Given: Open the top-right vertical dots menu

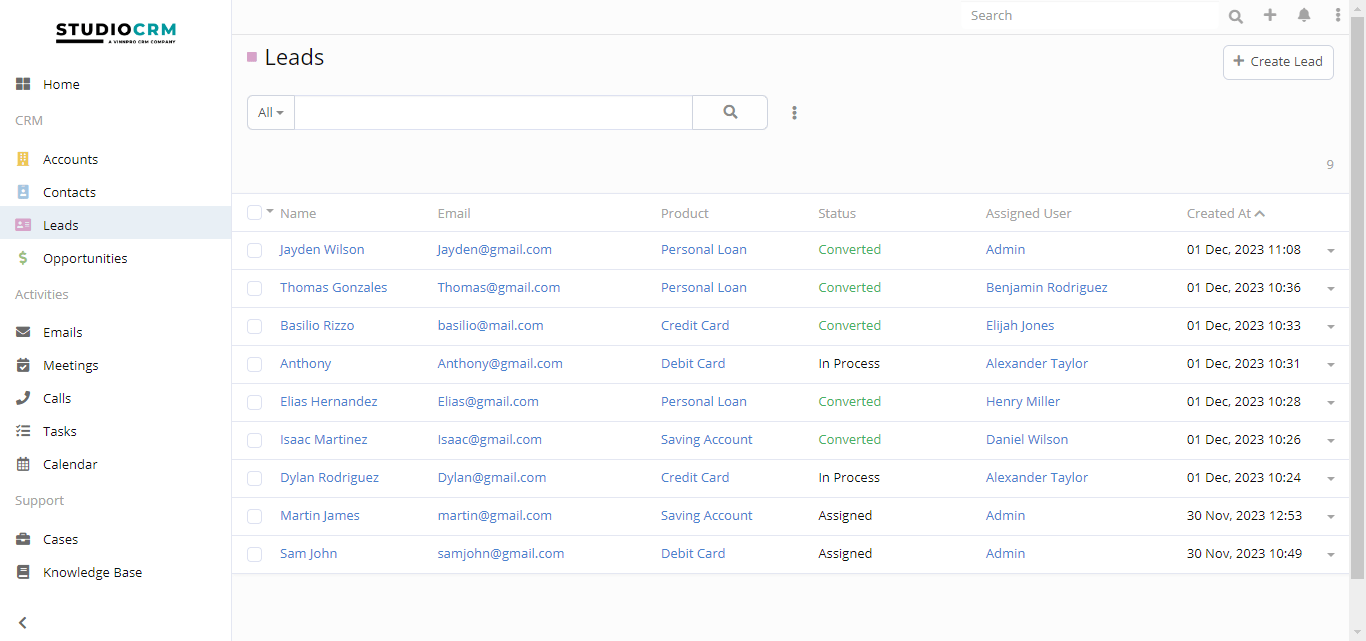Looking at the screenshot, I should (1338, 15).
